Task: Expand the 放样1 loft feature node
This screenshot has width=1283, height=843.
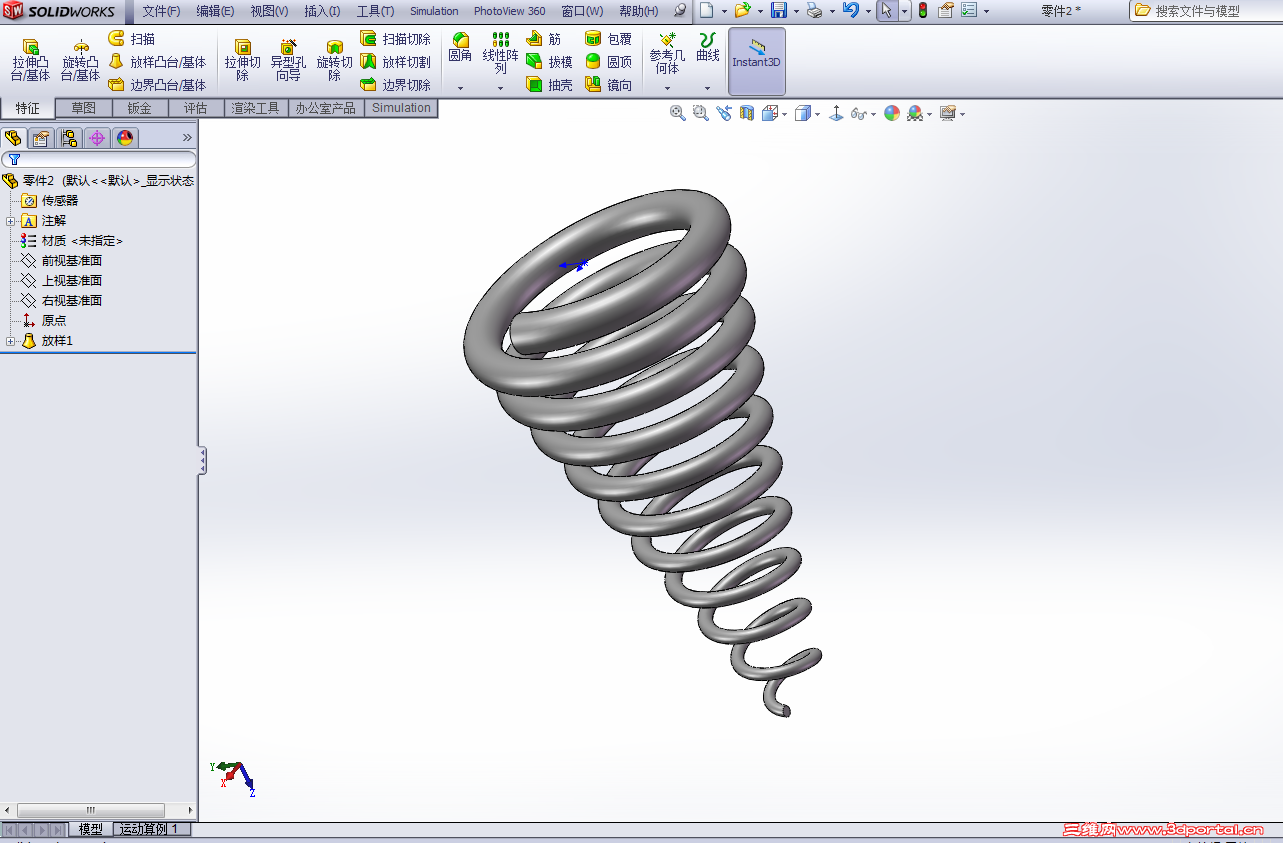Action: (x=10, y=341)
